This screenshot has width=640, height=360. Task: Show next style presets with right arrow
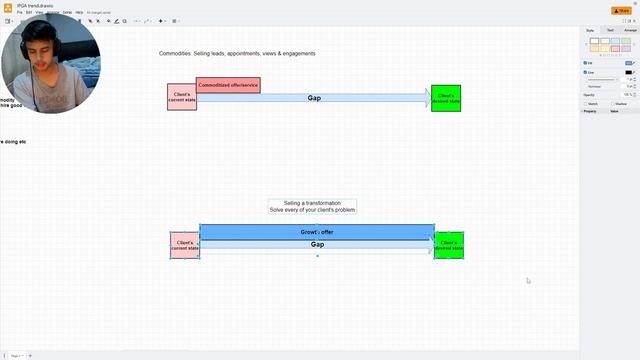[634, 44]
